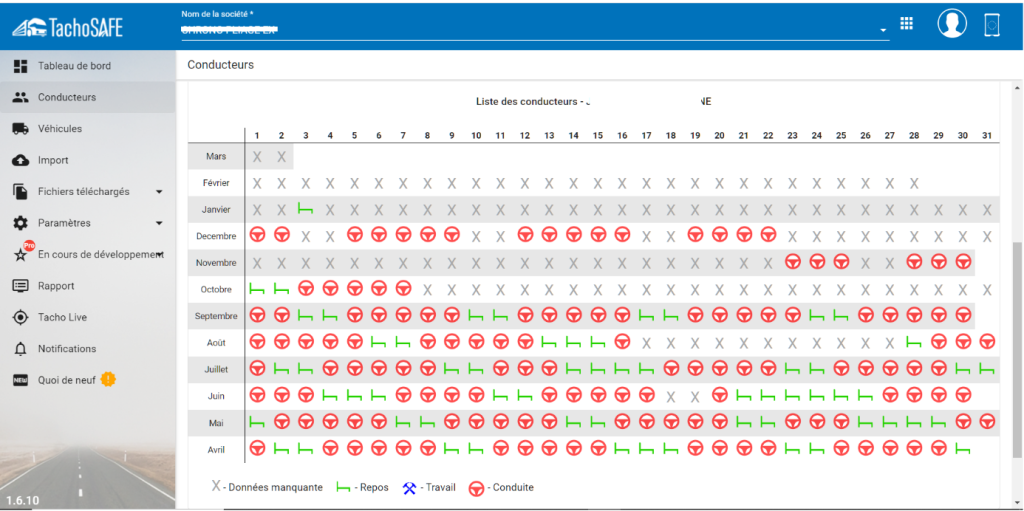The height and width of the screenshot is (511, 1024).
Task: Click the vertical scrollbar of the page
Action: (1017, 350)
